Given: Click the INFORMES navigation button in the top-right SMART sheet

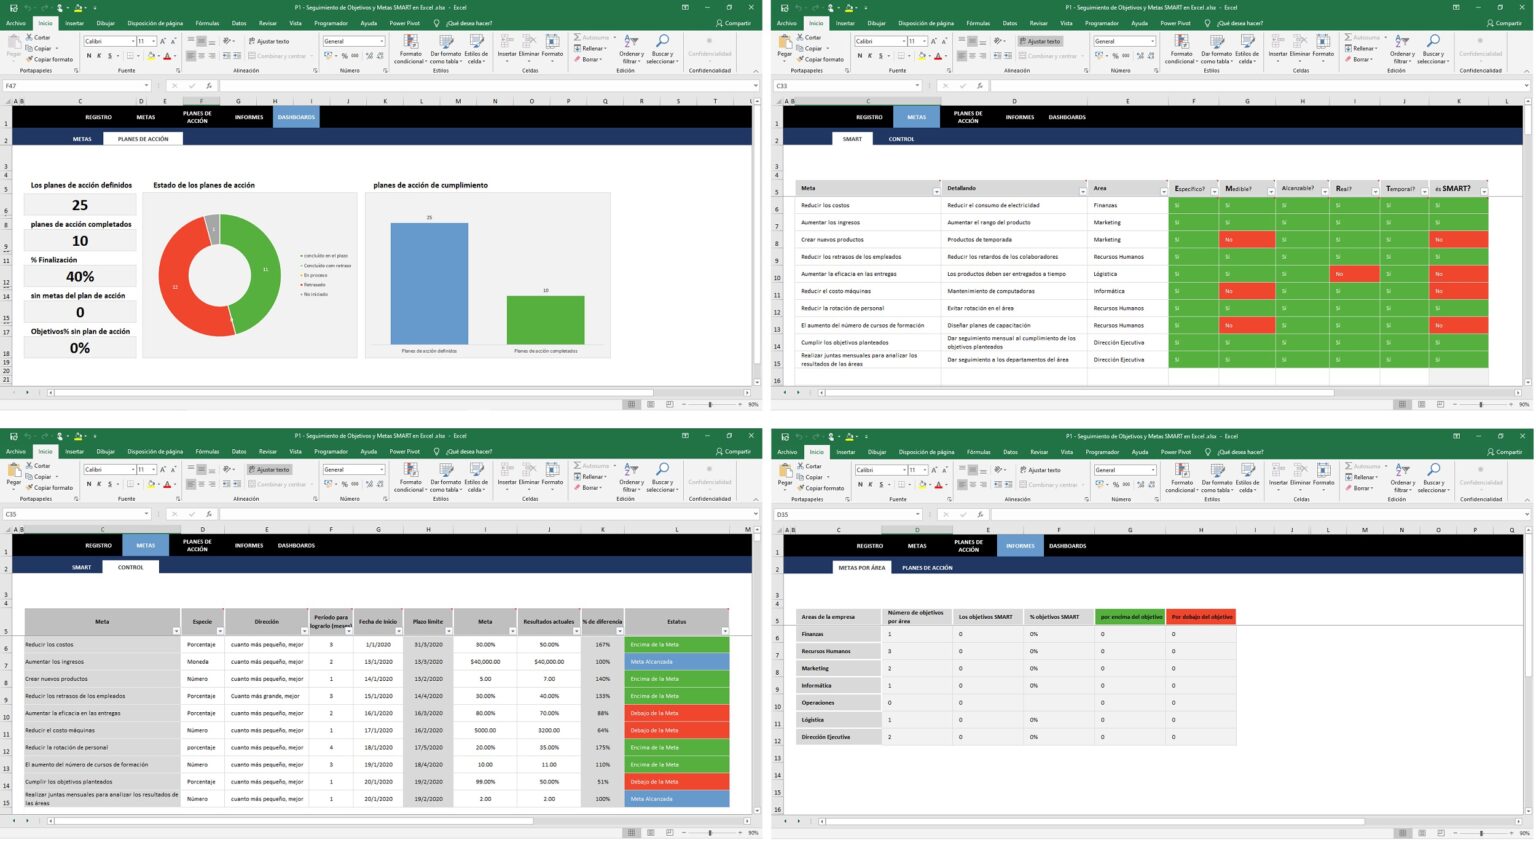Looking at the screenshot, I should (x=1020, y=117).
